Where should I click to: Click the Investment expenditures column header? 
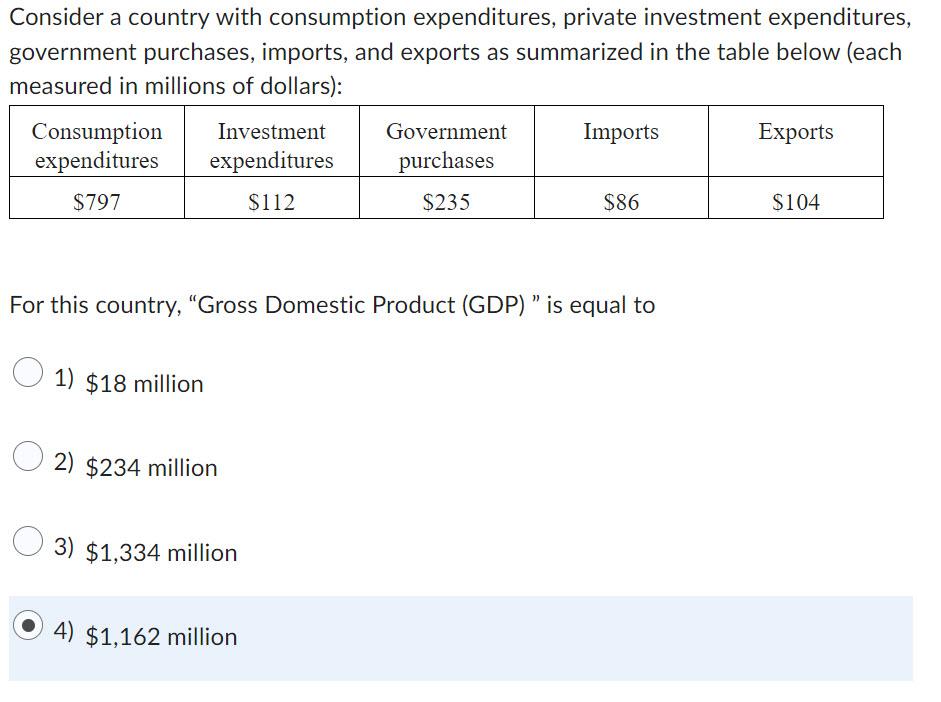point(271,145)
